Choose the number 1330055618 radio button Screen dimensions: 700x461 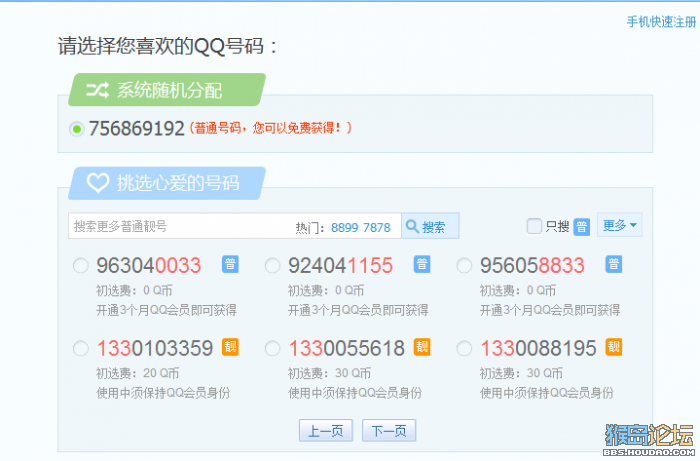coord(272,348)
